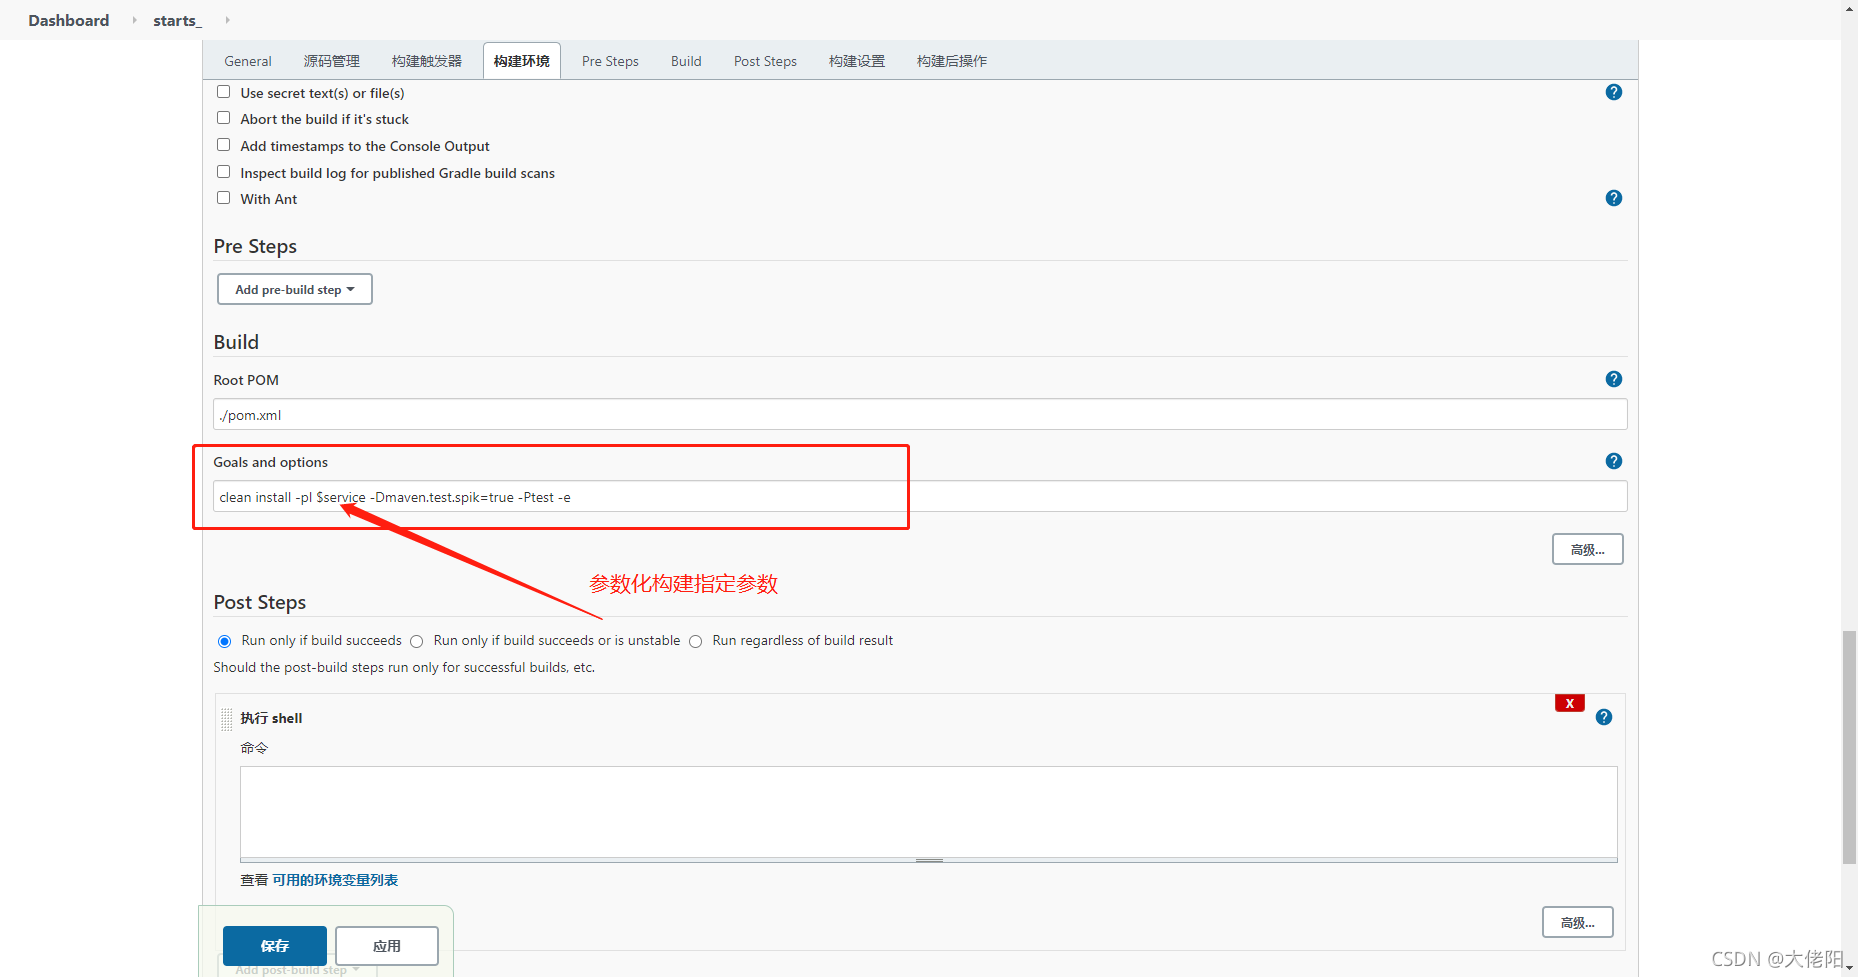Go to 构建后操作 tab
This screenshot has width=1858, height=977.
pos(952,61)
